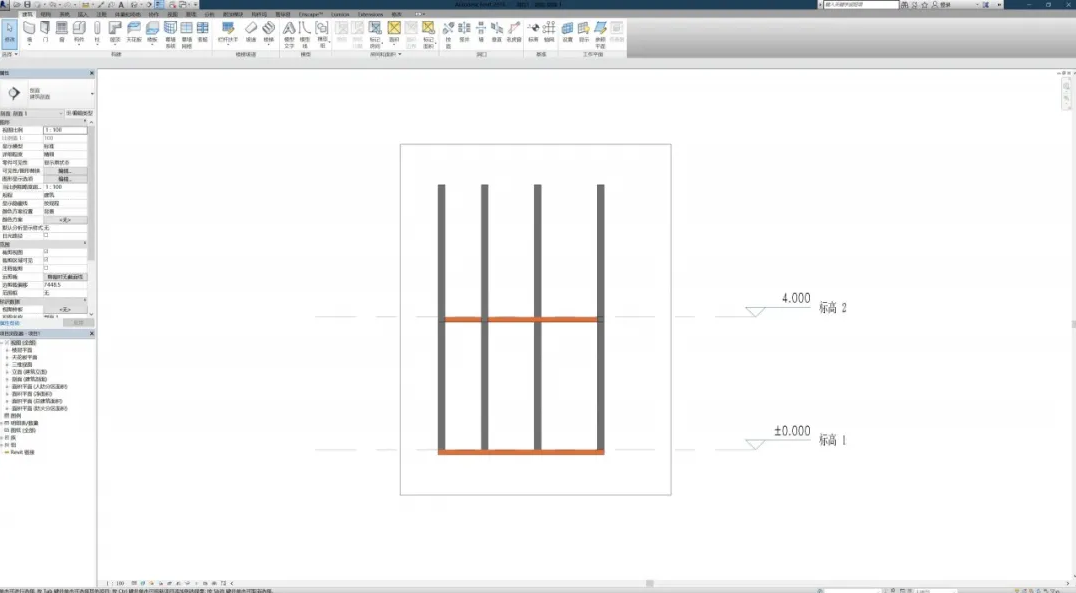The image size is (1076, 593).
Task: Expand the 房间和面积 panel dropdown
Action: click(386, 54)
